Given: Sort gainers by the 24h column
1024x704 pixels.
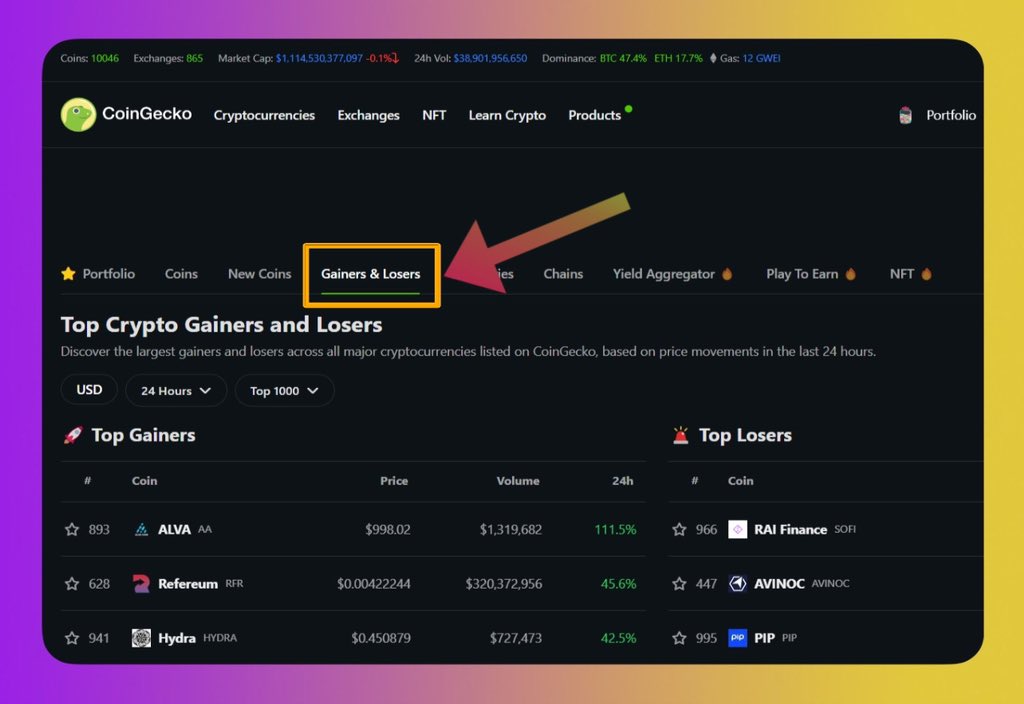Looking at the screenshot, I should coord(622,481).
